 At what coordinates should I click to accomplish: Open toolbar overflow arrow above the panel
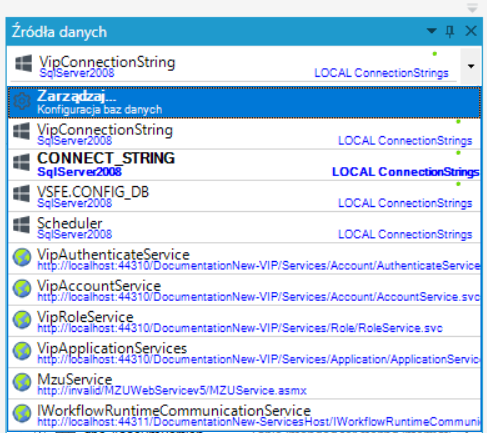tap(472, 8)
